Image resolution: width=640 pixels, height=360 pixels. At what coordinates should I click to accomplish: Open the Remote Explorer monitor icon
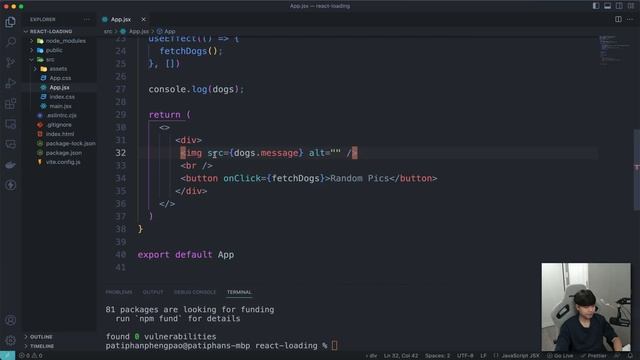(11, 124)
